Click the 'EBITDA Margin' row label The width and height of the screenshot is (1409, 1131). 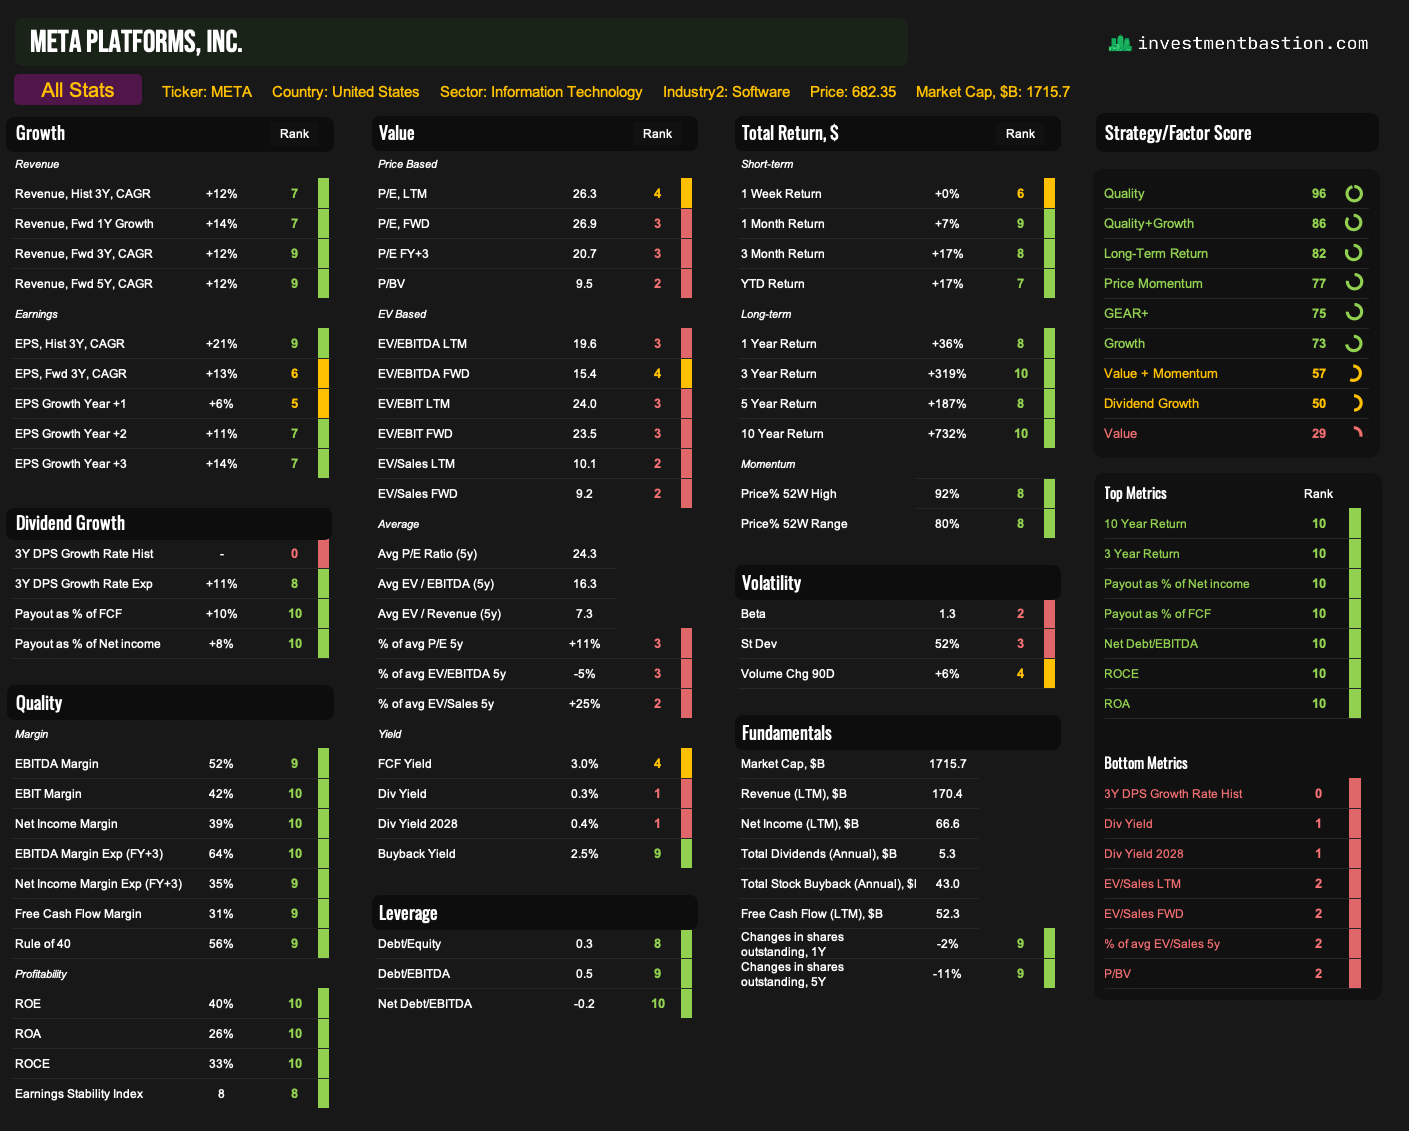coord(57,763)
